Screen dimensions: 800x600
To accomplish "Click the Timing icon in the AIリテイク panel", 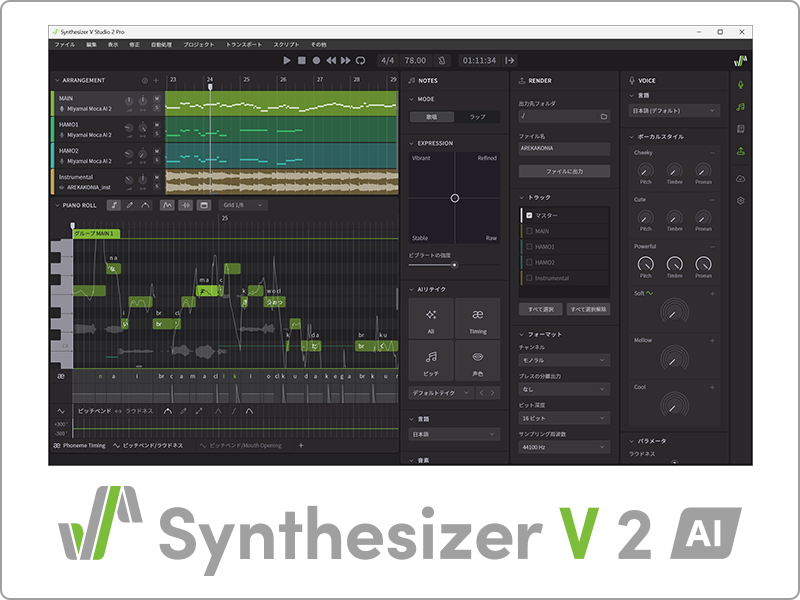I will click(478, 318).
